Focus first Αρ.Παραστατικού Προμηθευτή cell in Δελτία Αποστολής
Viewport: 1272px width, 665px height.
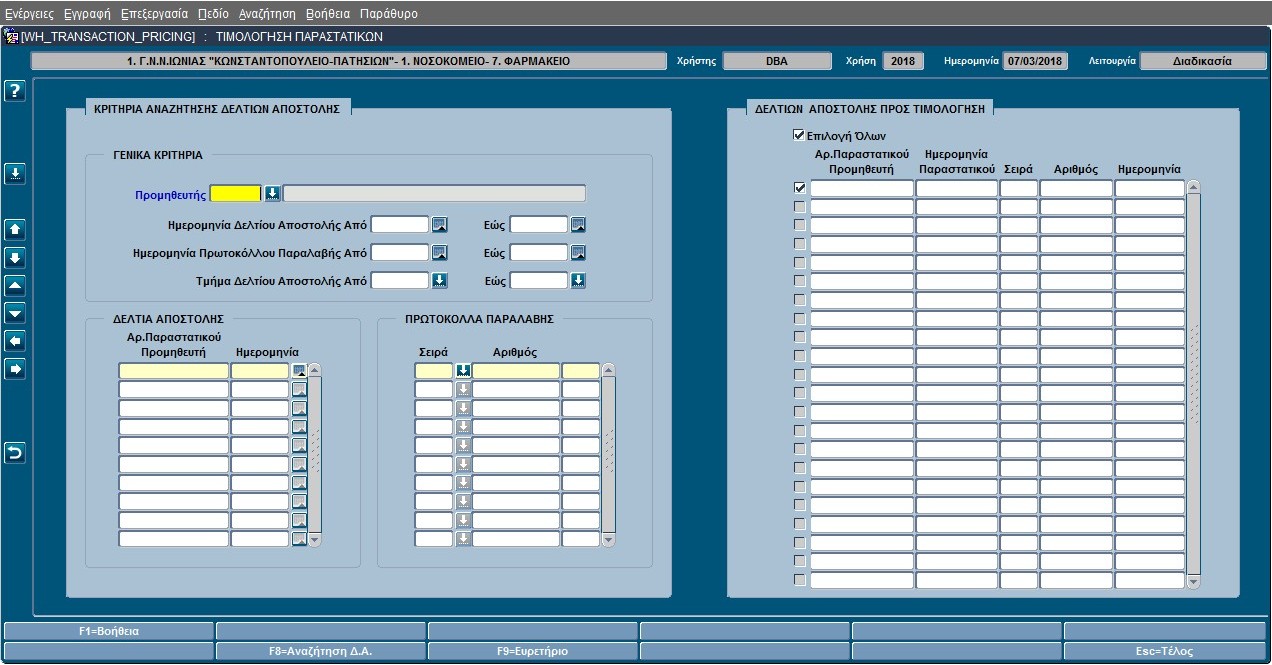pyautogui.click(x=174, y=371)
